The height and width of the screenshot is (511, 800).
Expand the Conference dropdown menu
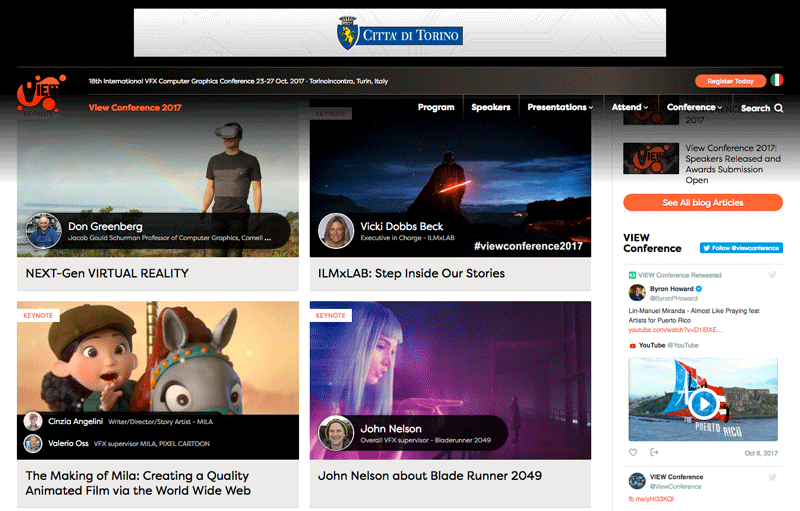pos(694,107)
